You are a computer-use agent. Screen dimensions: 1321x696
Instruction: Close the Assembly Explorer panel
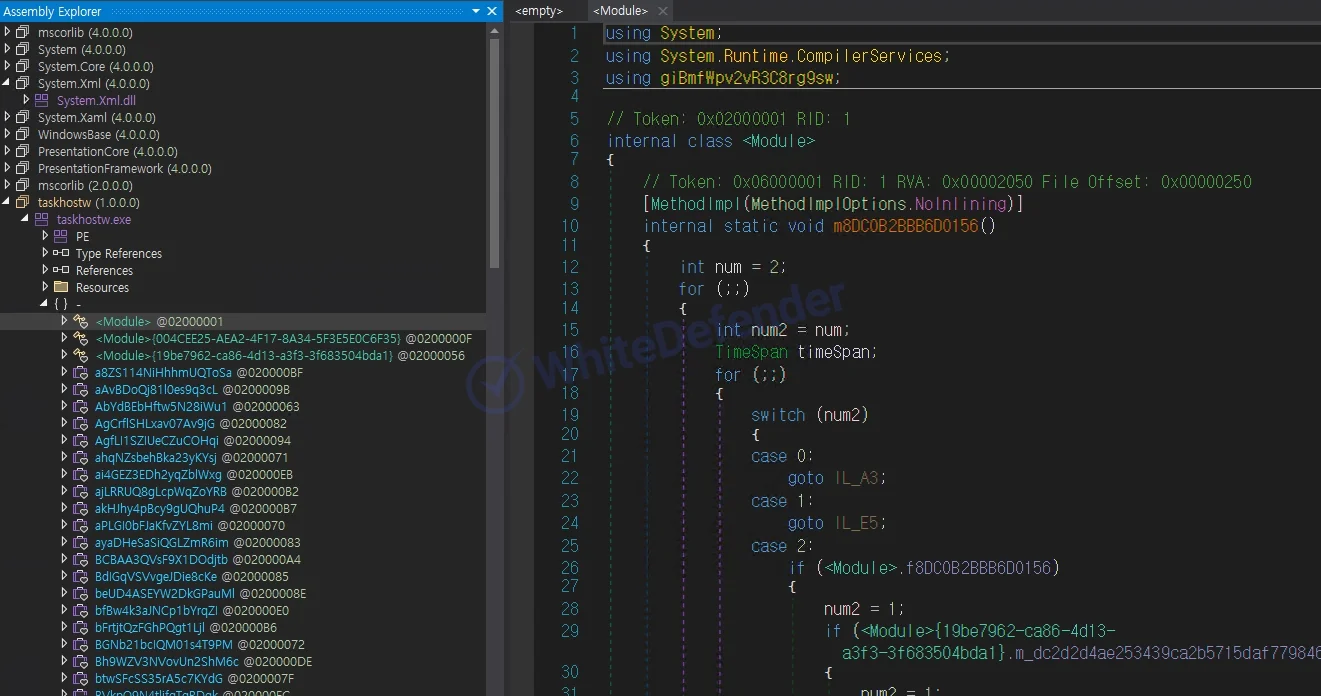492,11
